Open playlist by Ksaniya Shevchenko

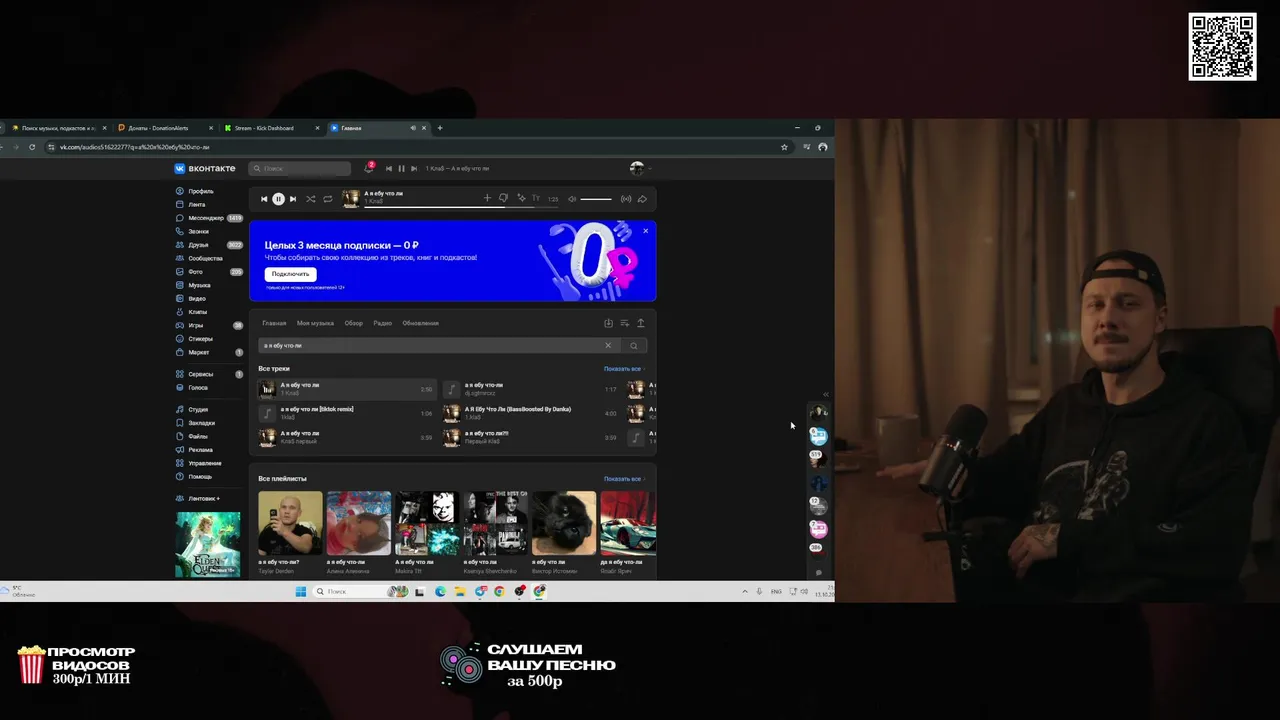point(495,523)
